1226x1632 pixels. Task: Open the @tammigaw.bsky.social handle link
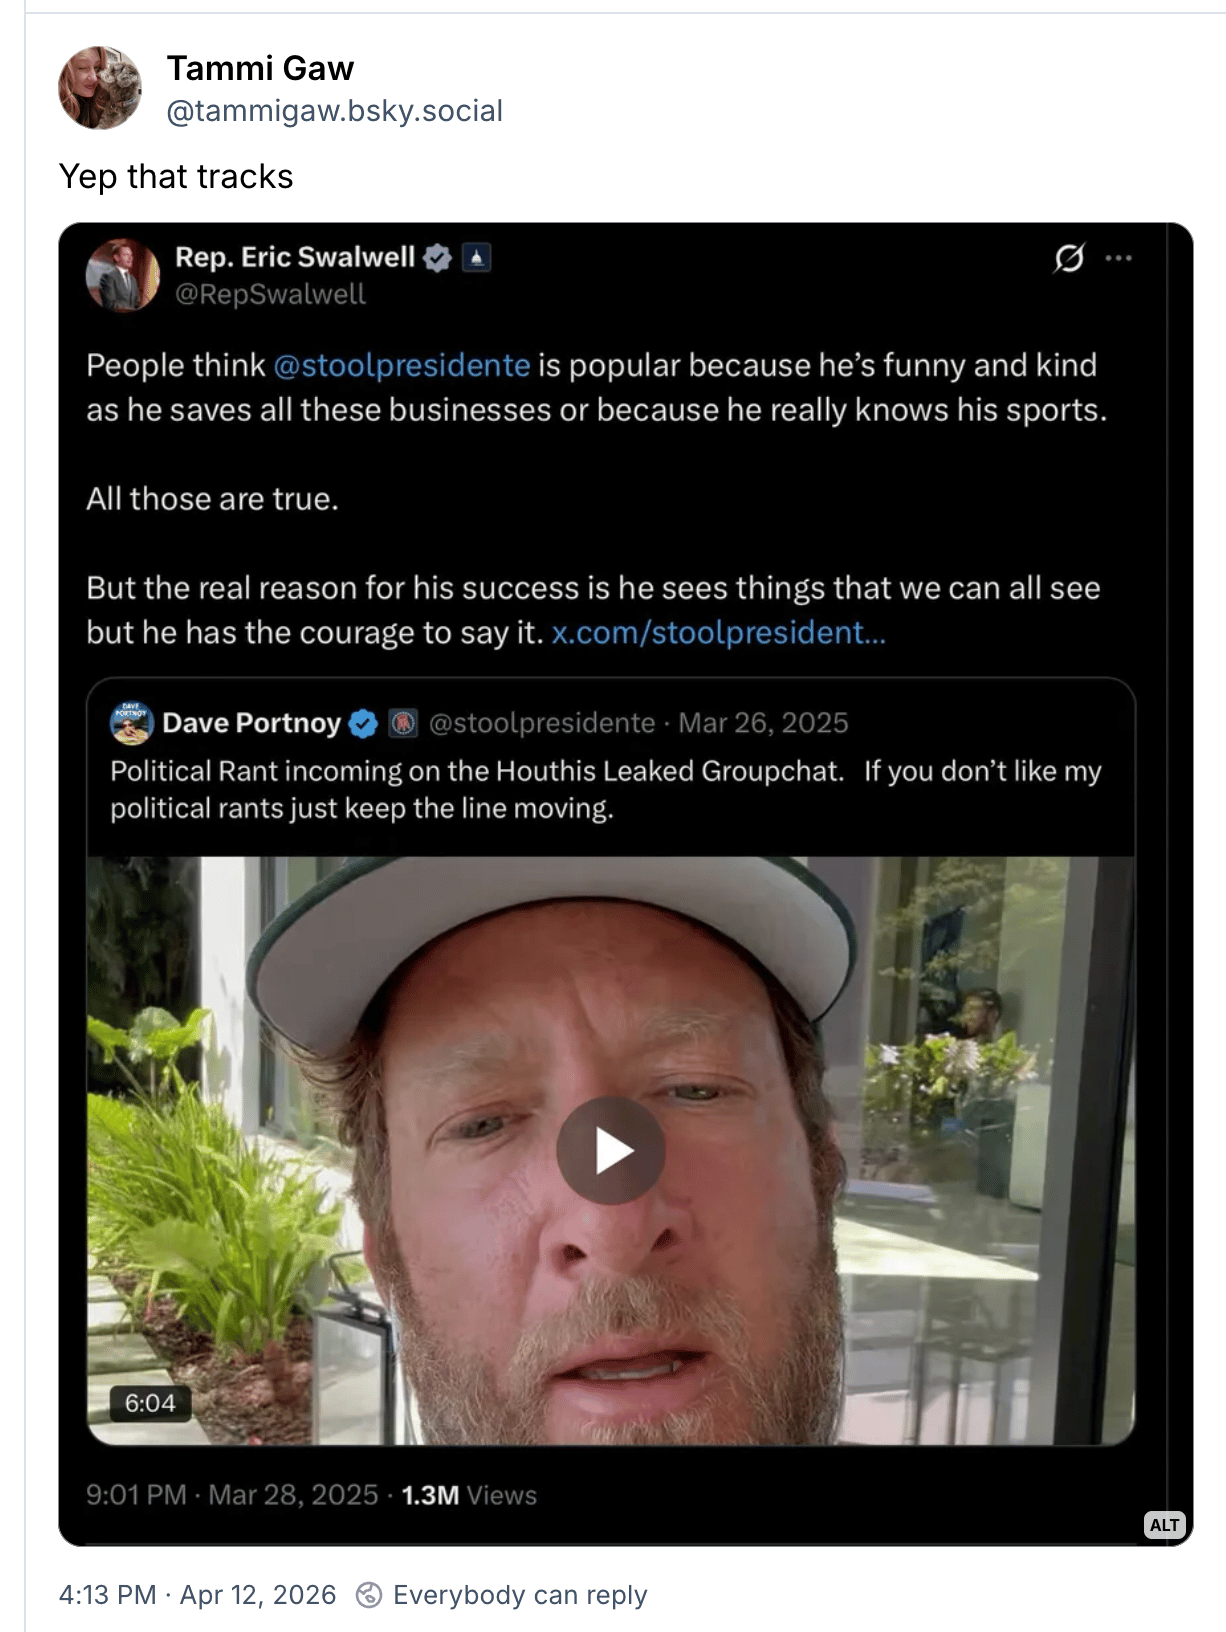coord(334,111)
